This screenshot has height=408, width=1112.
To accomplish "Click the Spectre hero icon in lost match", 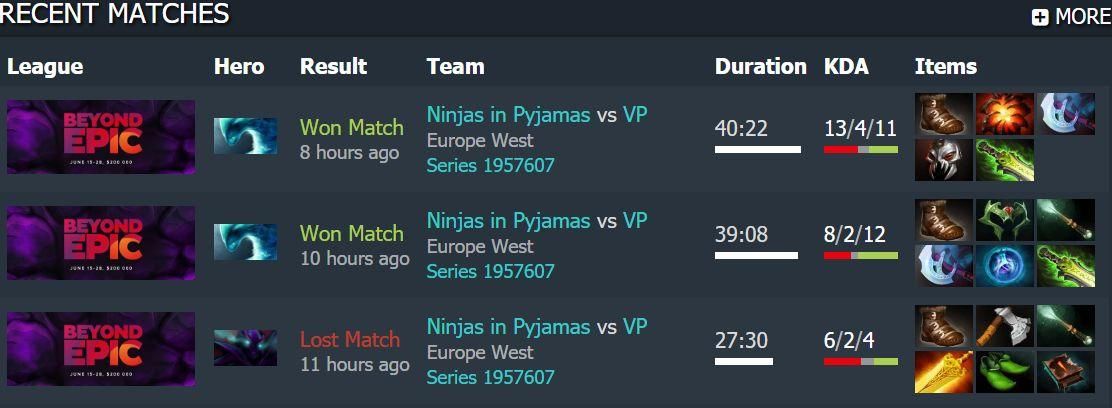I will [245, 348].
